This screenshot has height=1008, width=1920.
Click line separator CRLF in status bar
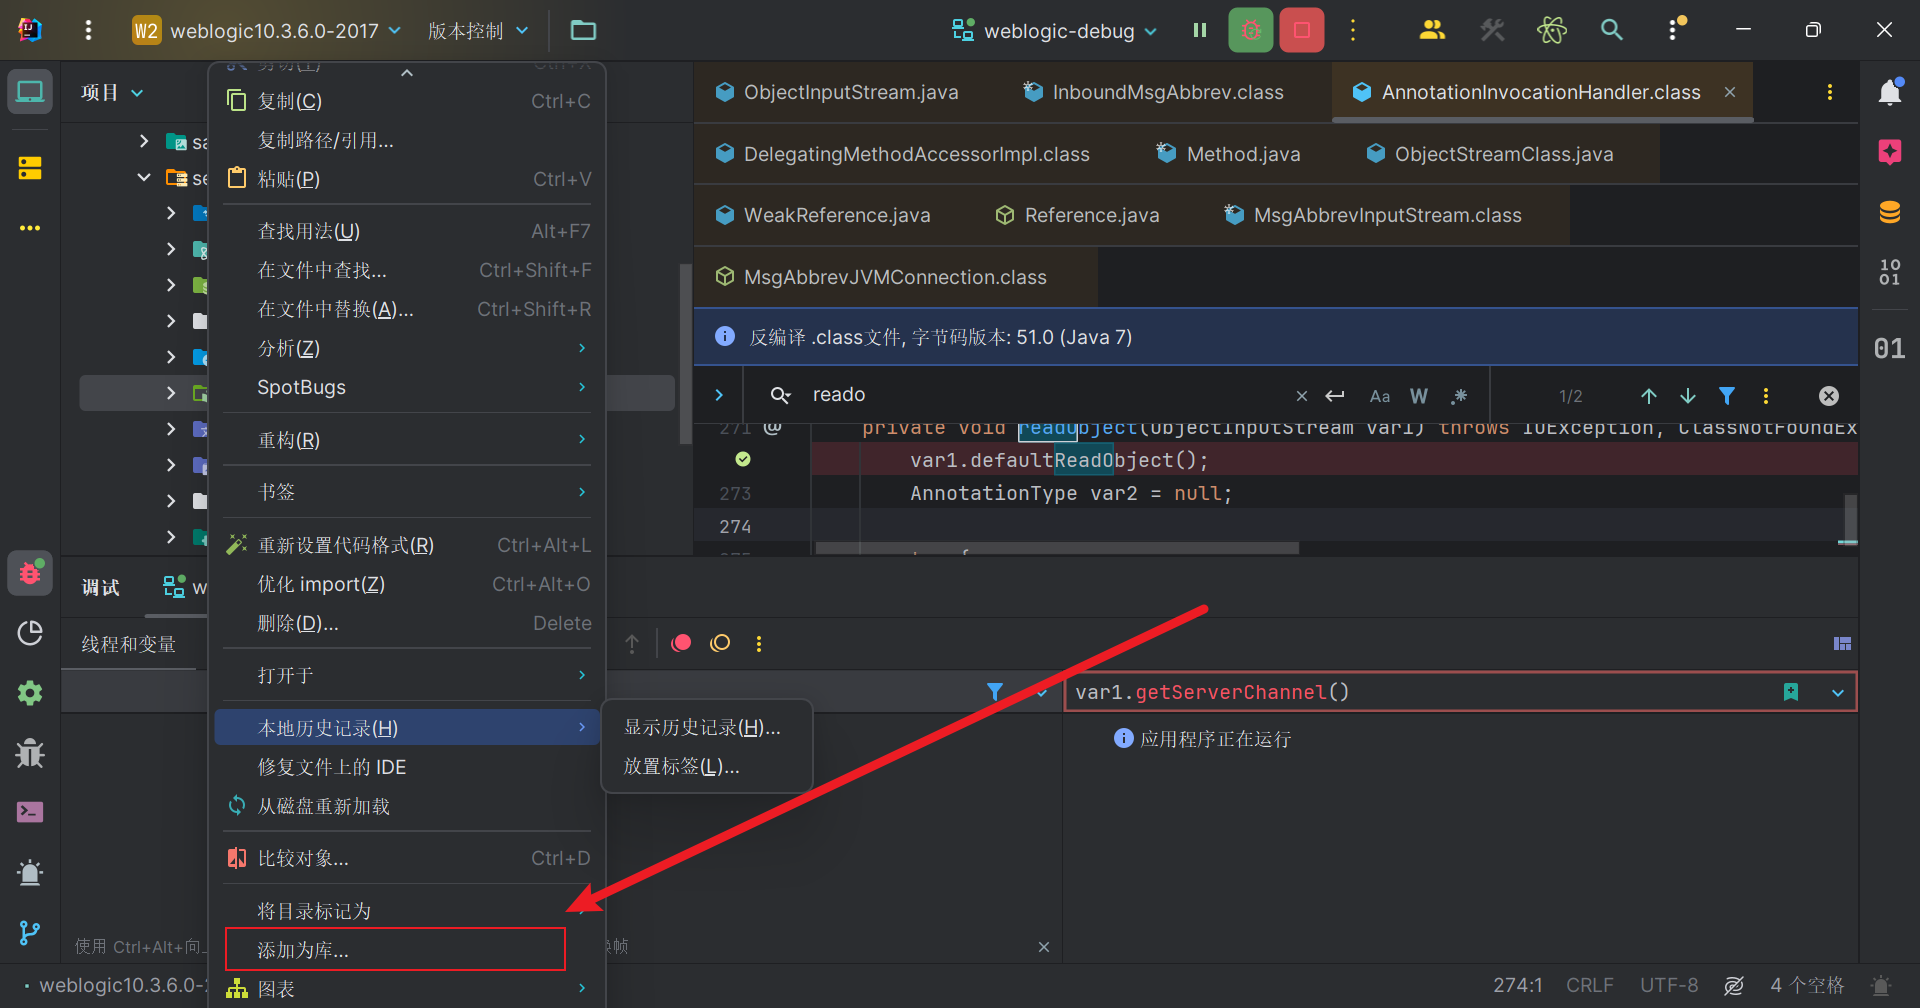point(1589,985)
